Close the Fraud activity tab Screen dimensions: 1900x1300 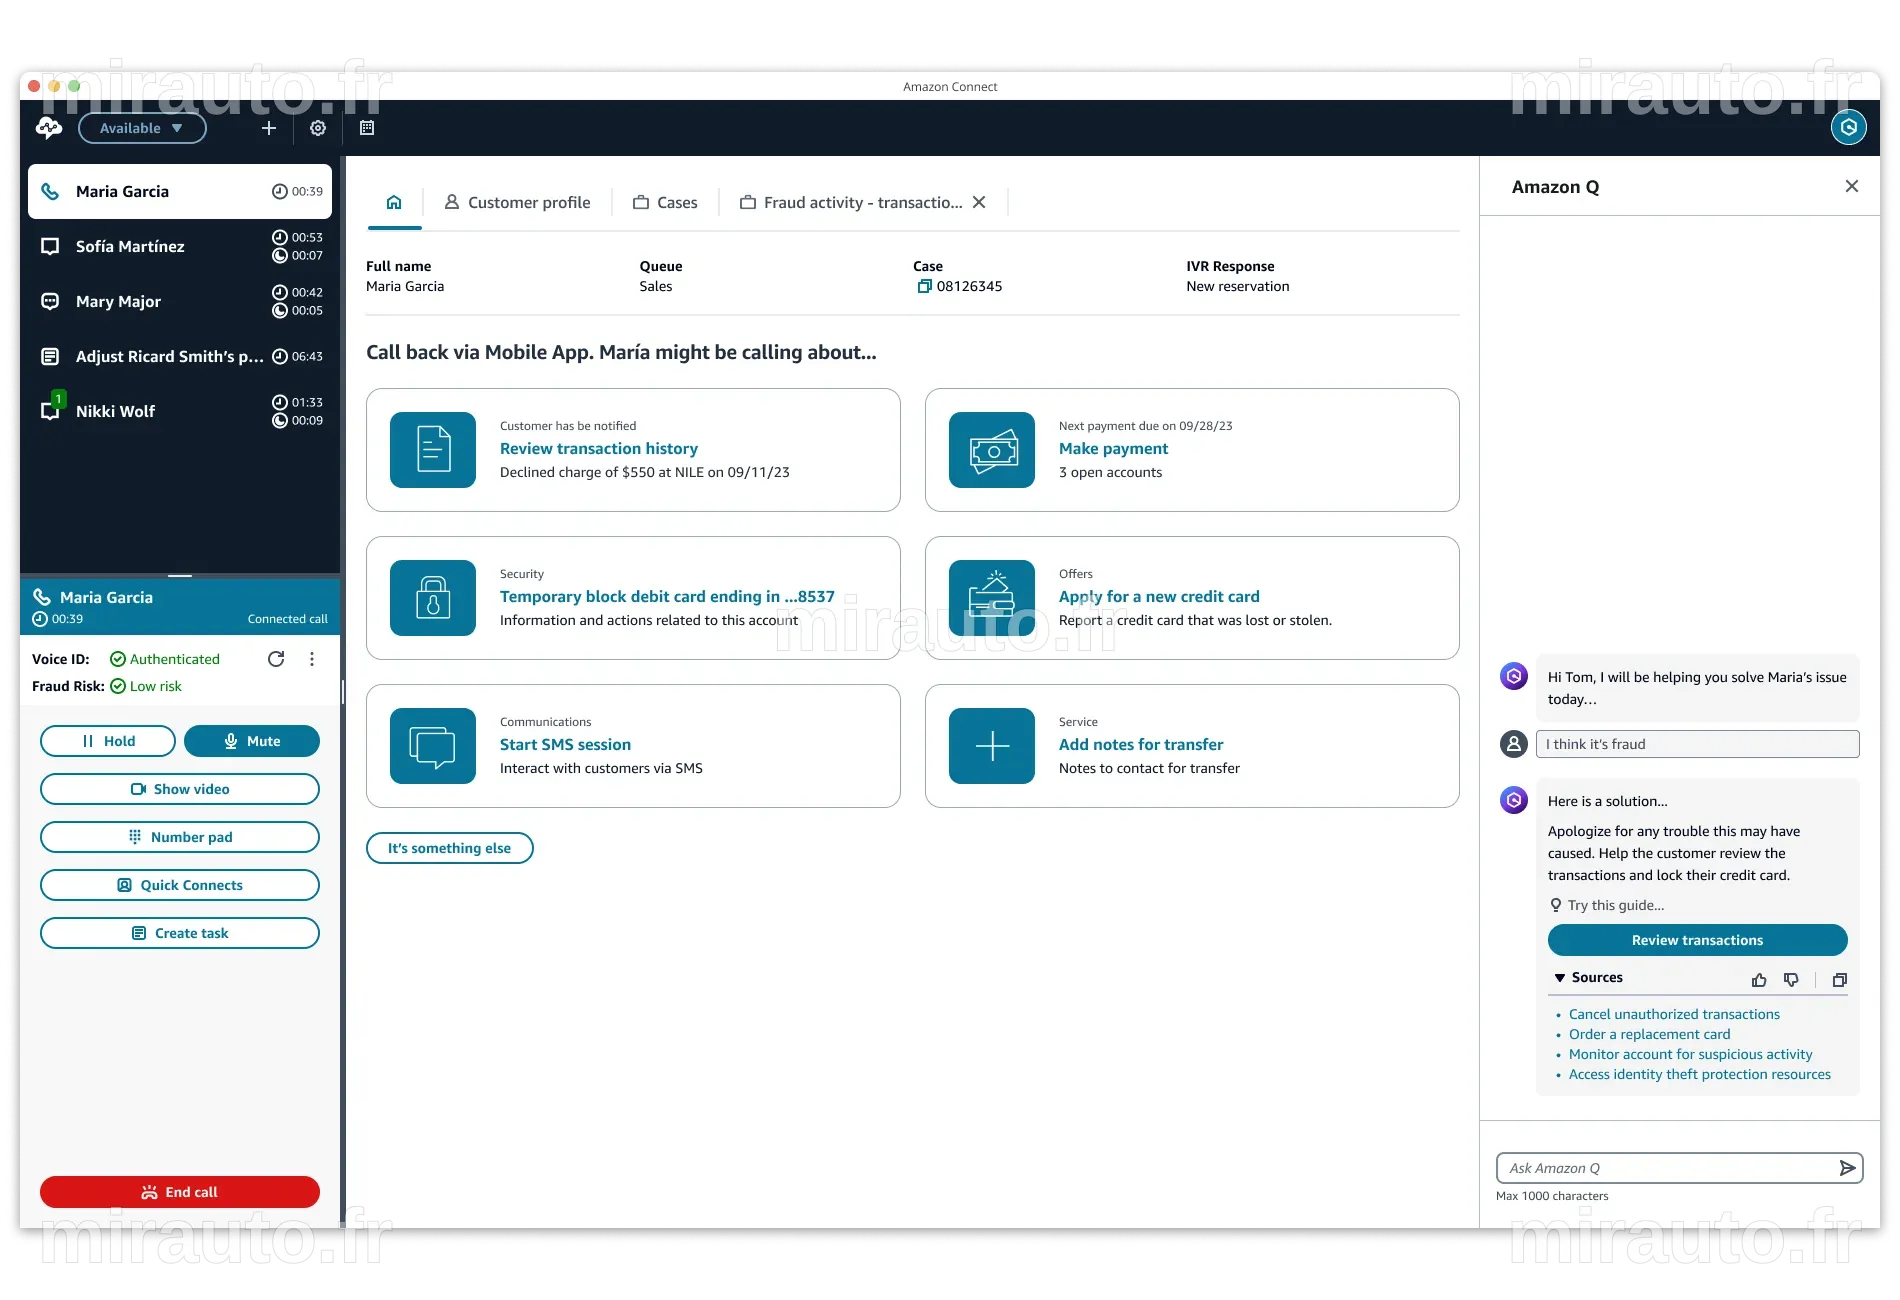(x=979, y=202)
